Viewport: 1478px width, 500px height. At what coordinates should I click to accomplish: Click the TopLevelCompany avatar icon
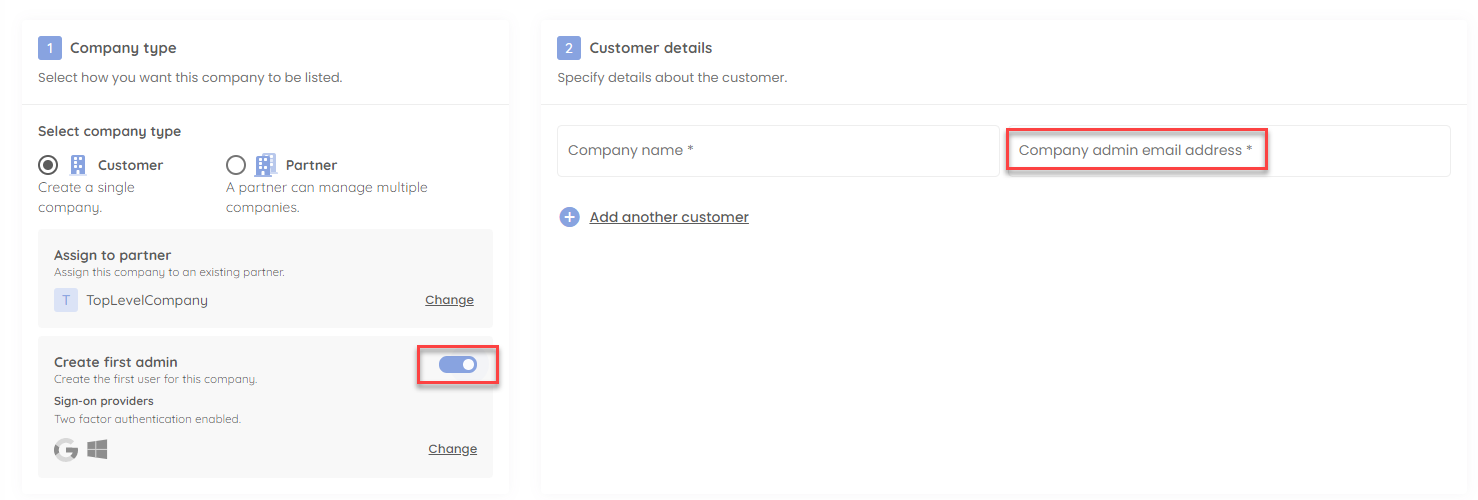pos(66,300)
